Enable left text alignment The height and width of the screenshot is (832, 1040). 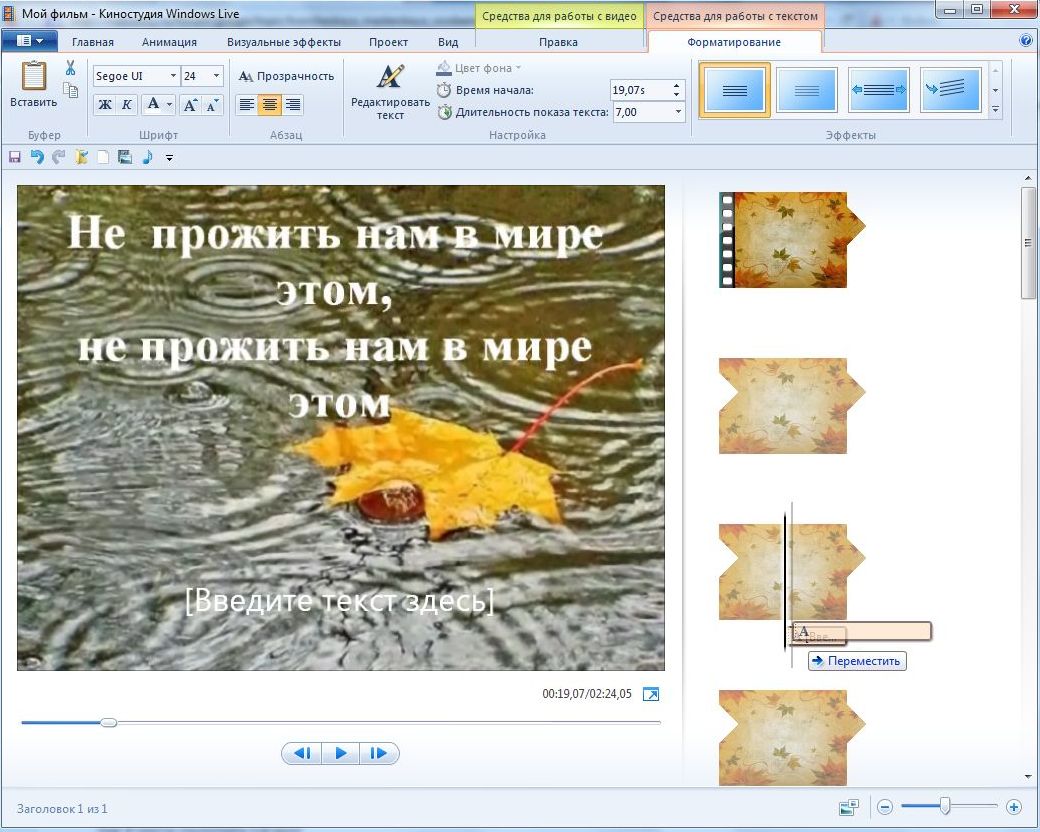[x=246, y=104]
